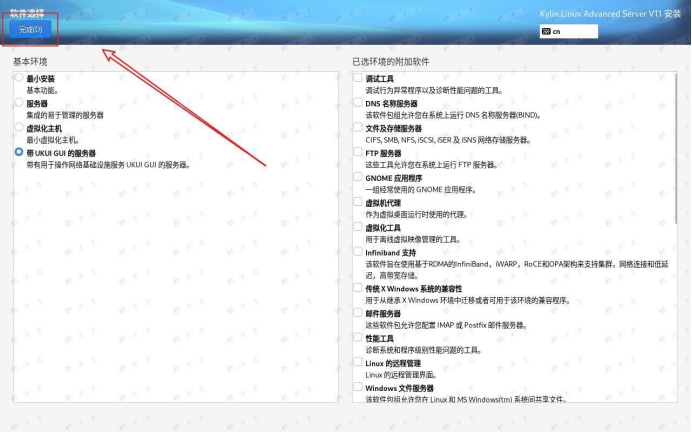The height and width of the screenshot is (432, 692).
Task: Check the DNS 名称服务器 add-on
Action: [358, 102]
